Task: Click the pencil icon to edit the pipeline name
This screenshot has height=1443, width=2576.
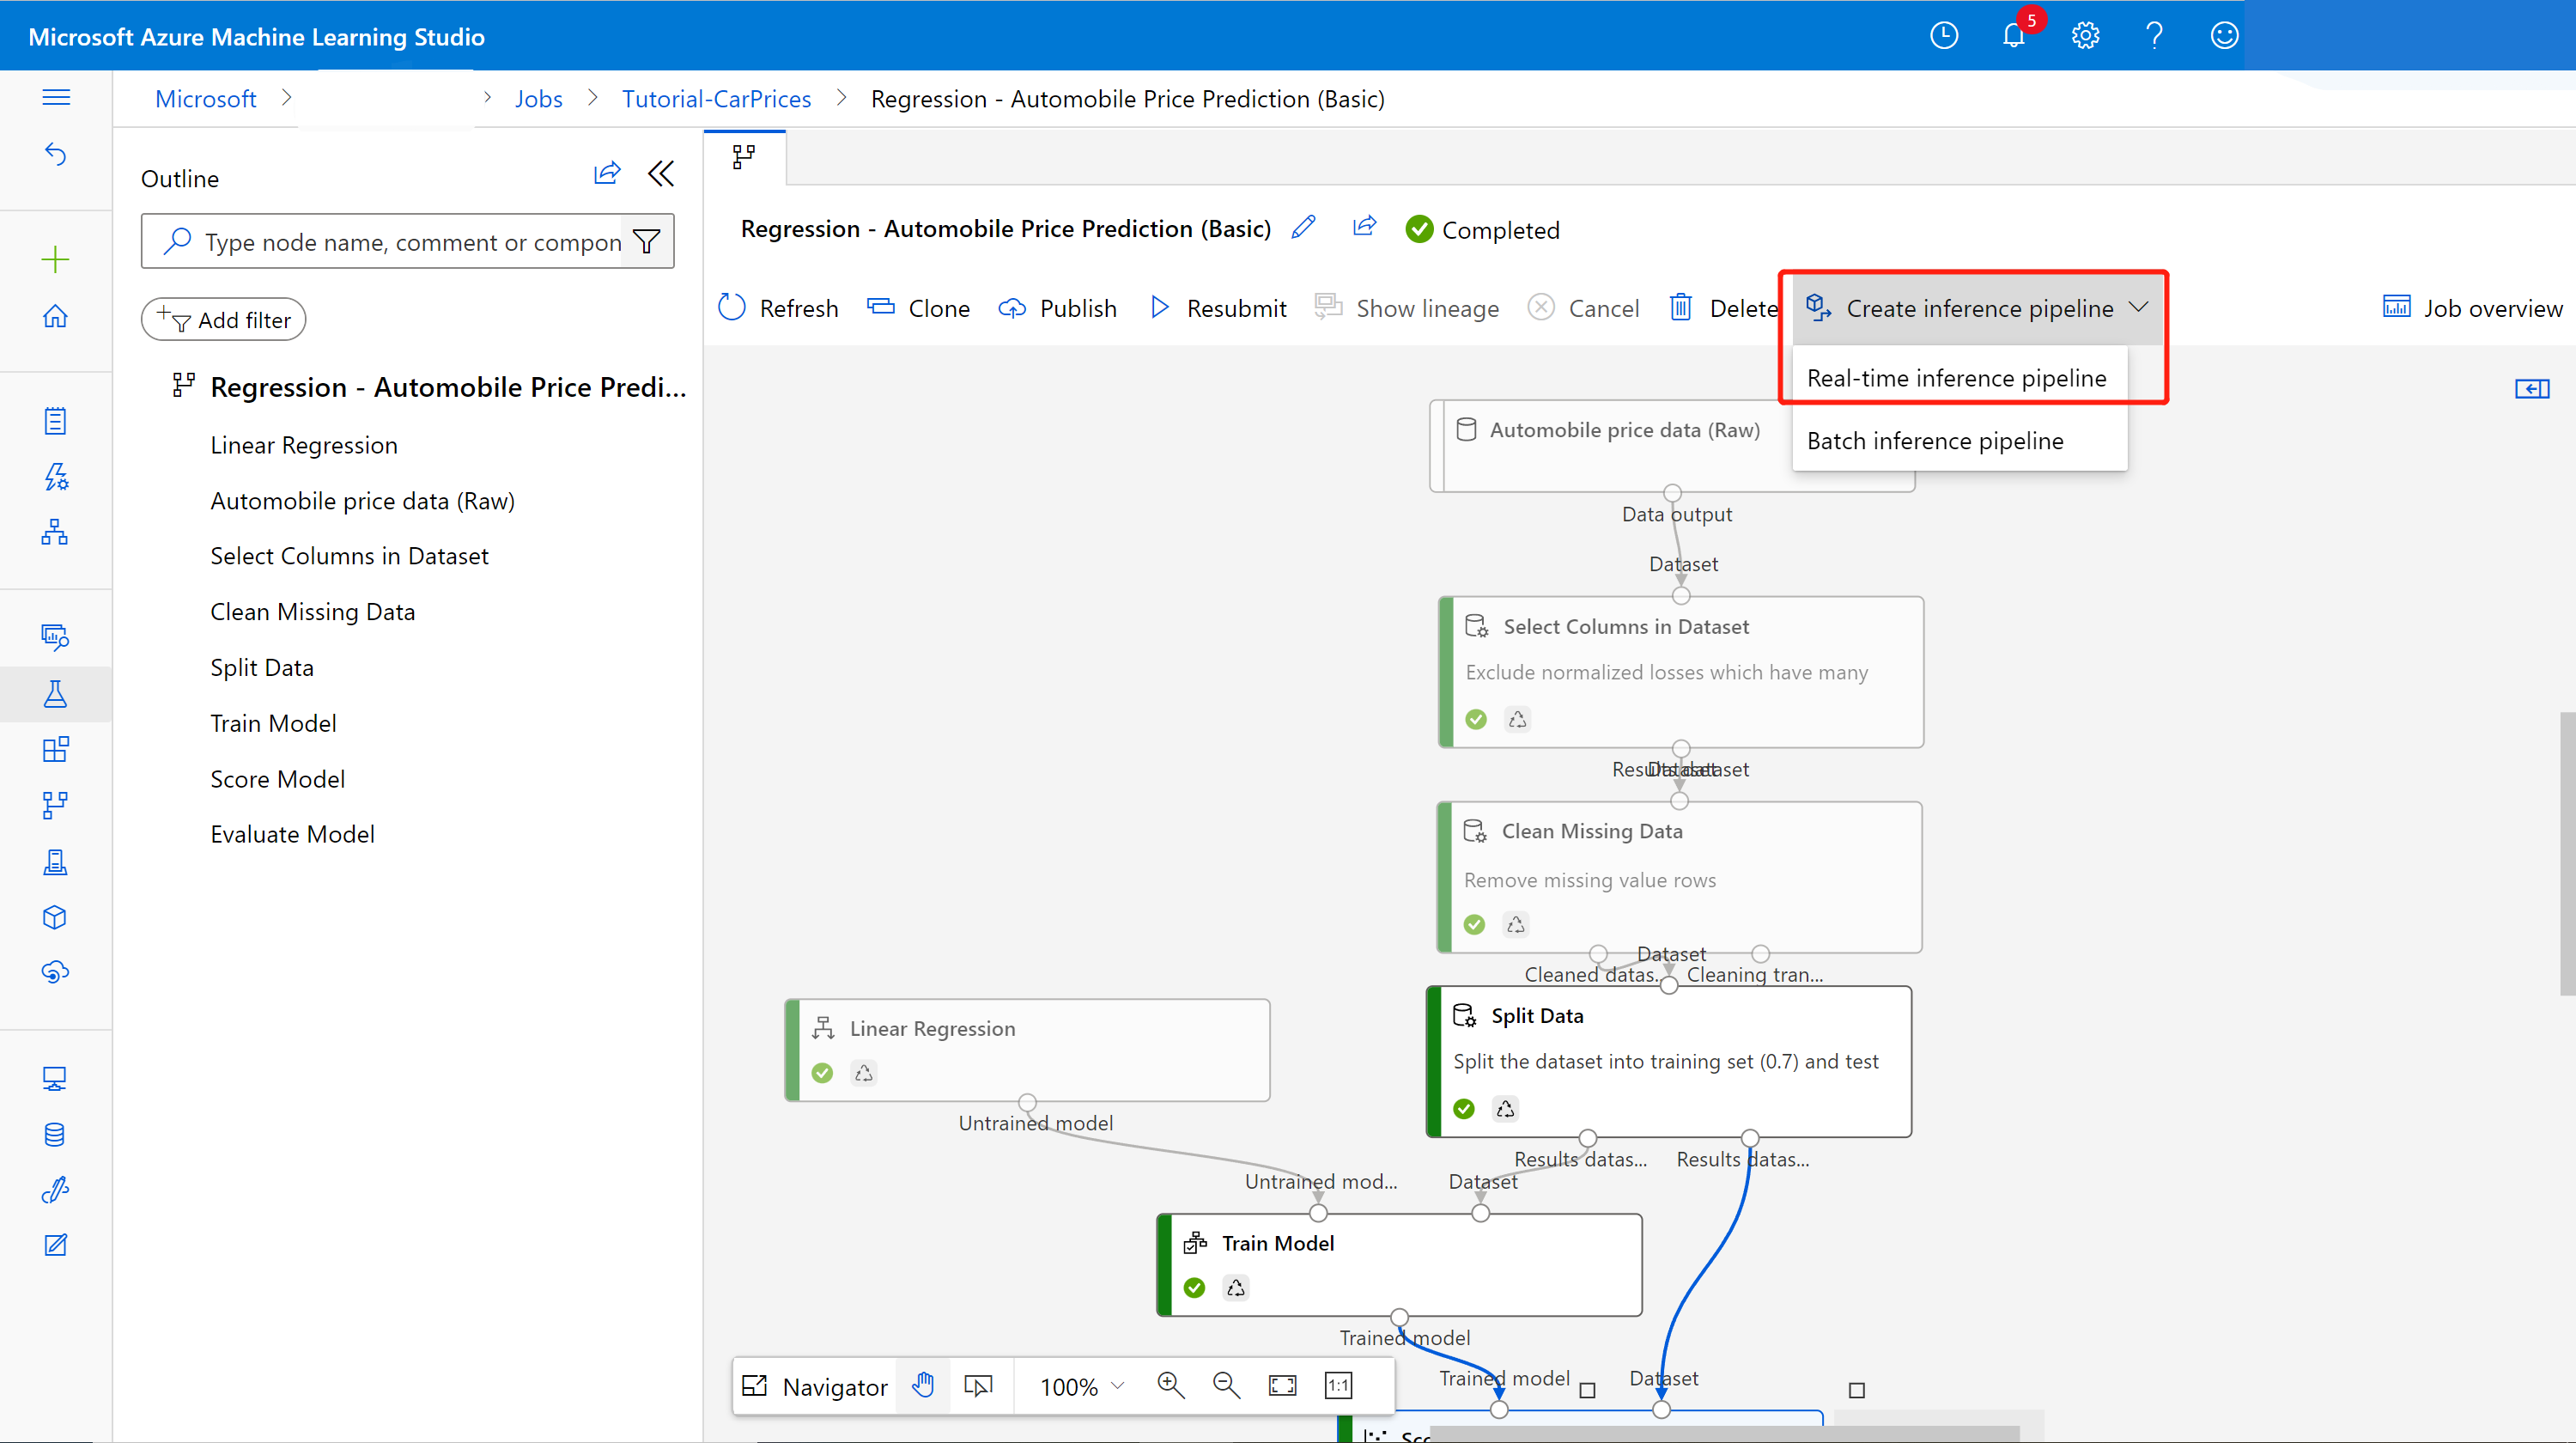Action: tap(1303, 228)
